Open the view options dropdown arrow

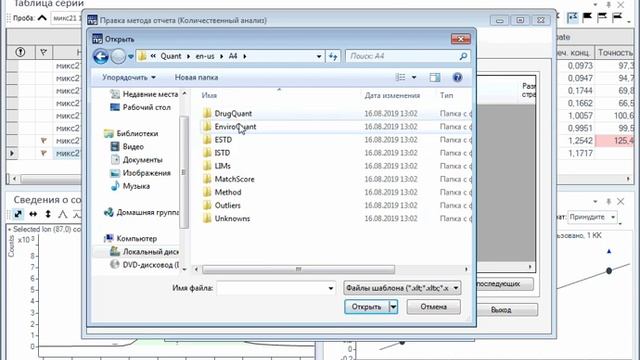pos(414,77)
